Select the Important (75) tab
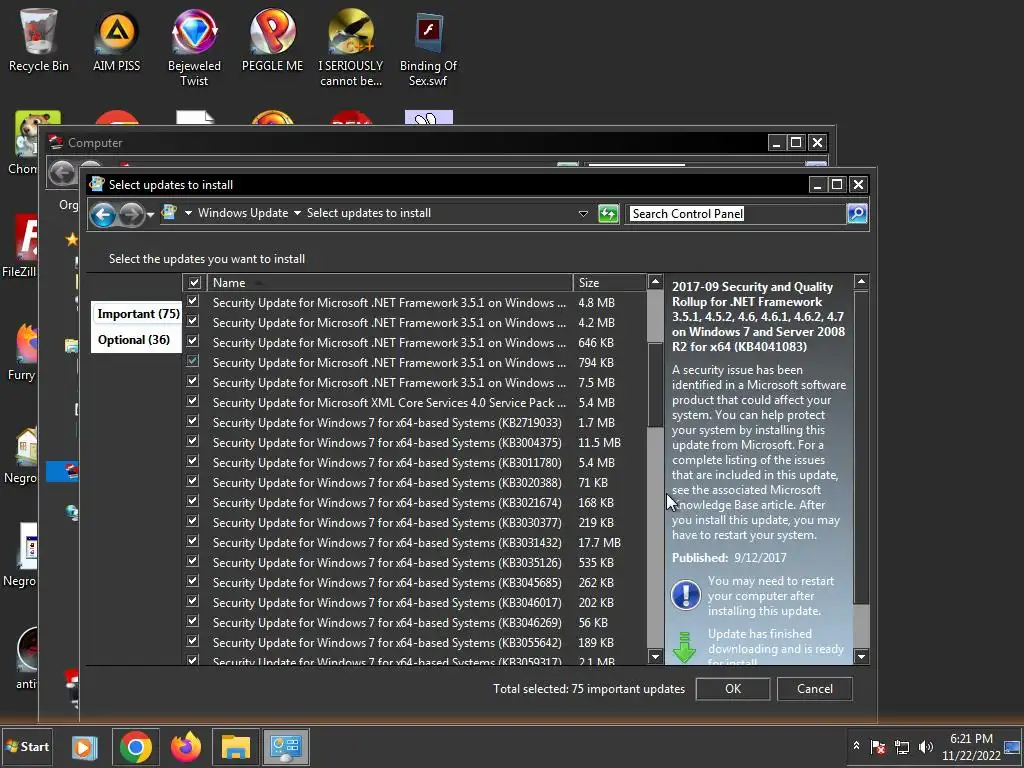Viewport: 1024px width, 768px height. point(138,314)
